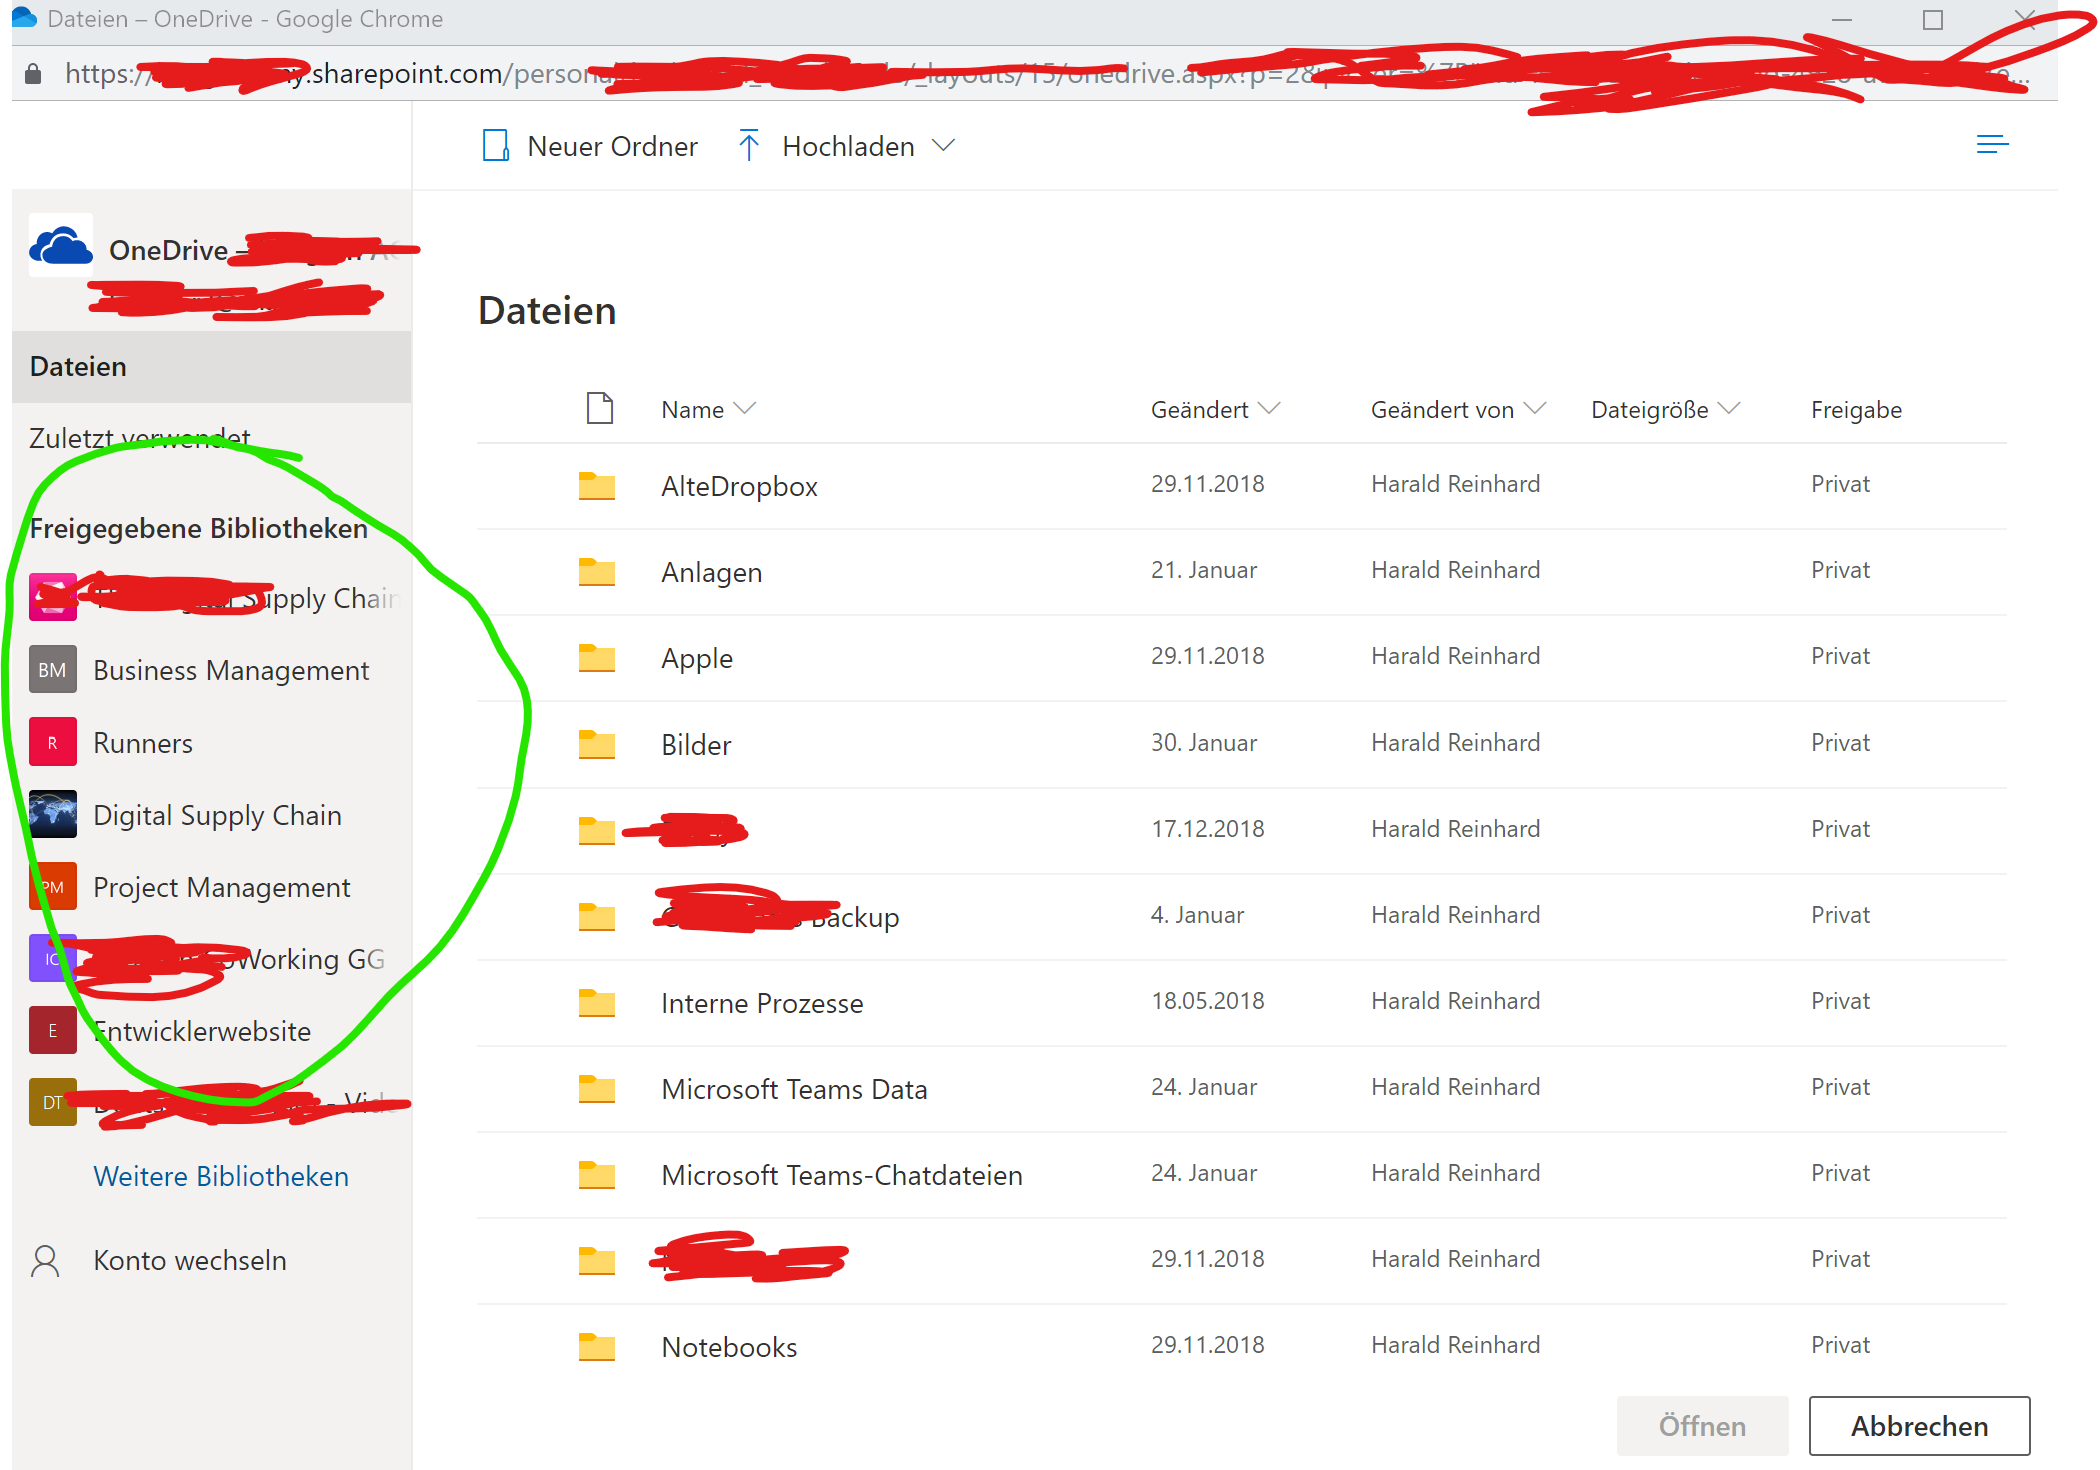Screen dimensions: 2100x1470
Task: Click the Hochladen button
Action: [848, 146]
